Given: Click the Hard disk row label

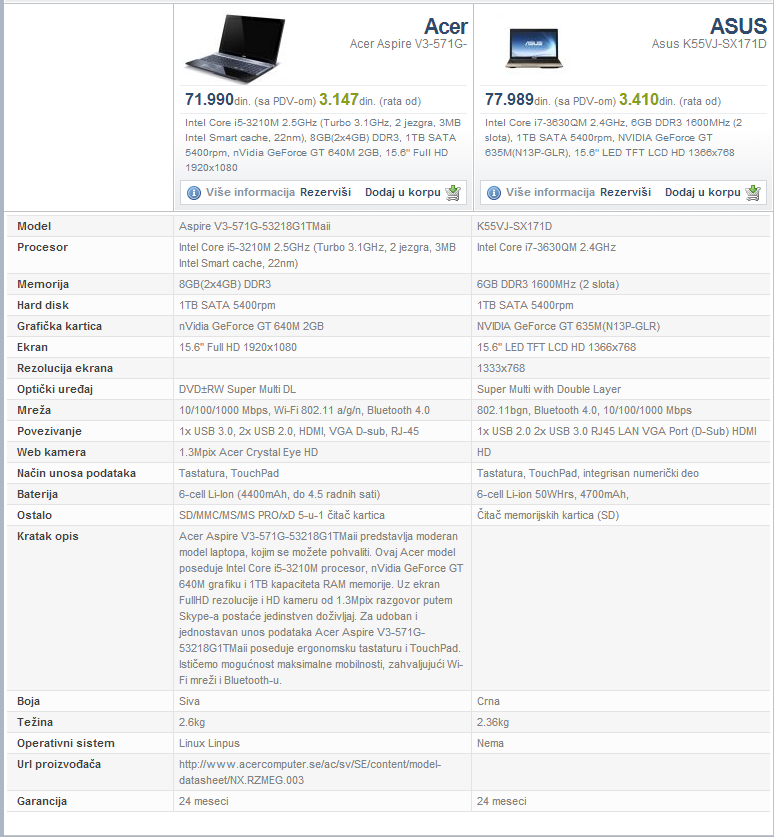Looking at the screenshot, I should point(43,305).
